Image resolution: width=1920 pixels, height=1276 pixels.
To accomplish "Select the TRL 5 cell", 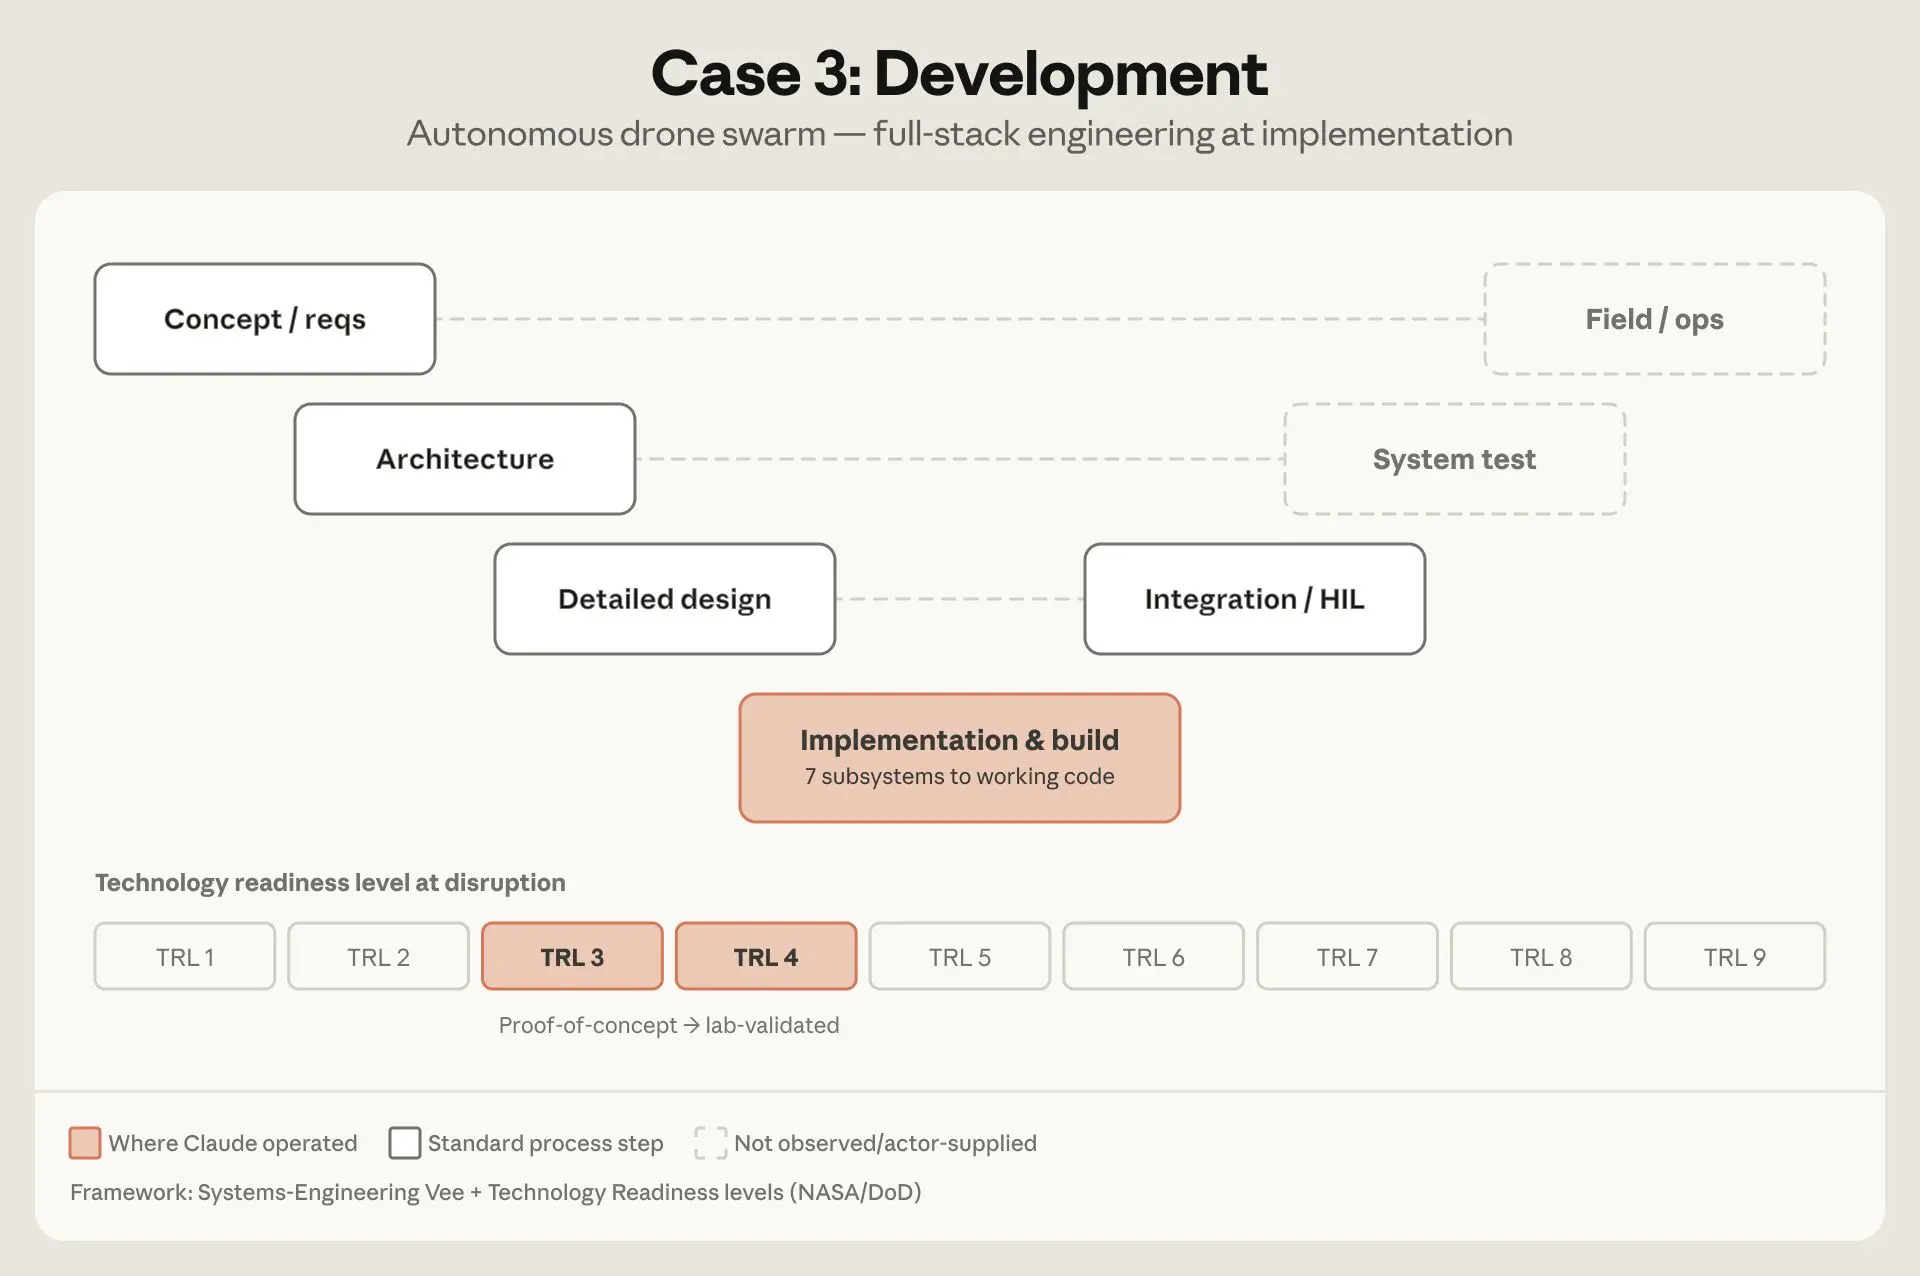I will click(x=960, y=957).
